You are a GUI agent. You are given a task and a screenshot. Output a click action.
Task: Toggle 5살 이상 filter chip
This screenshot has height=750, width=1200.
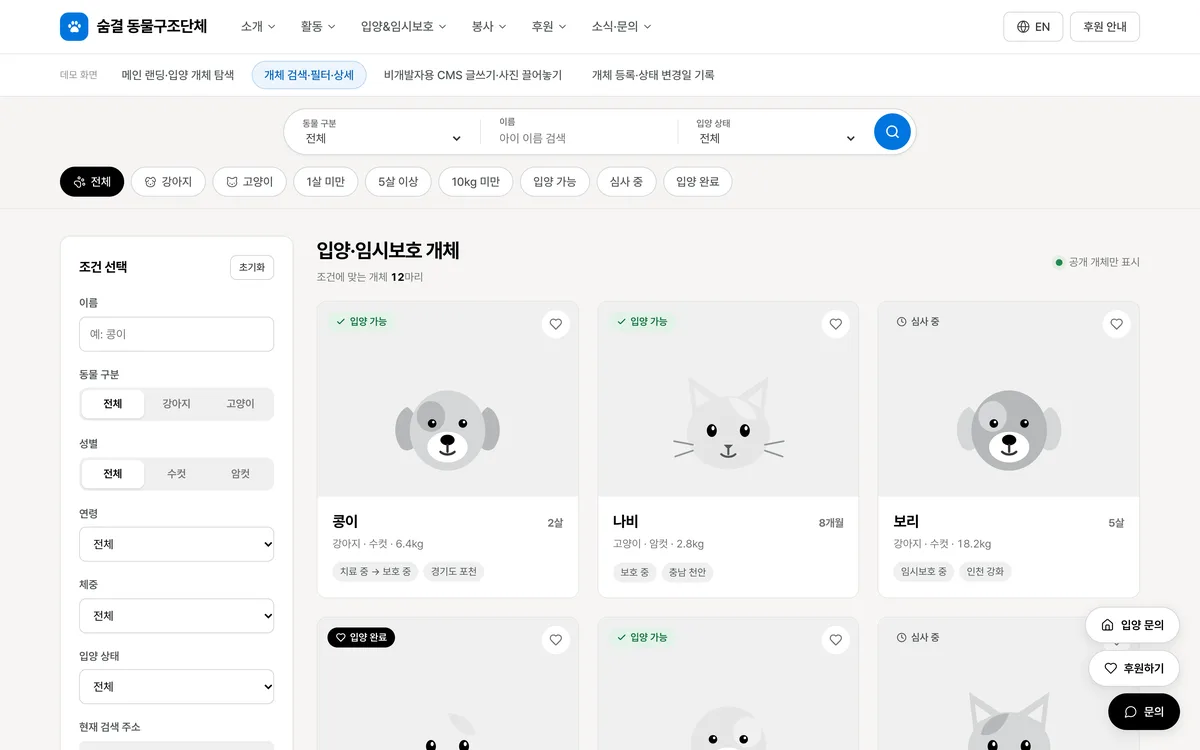click(398, 182)
